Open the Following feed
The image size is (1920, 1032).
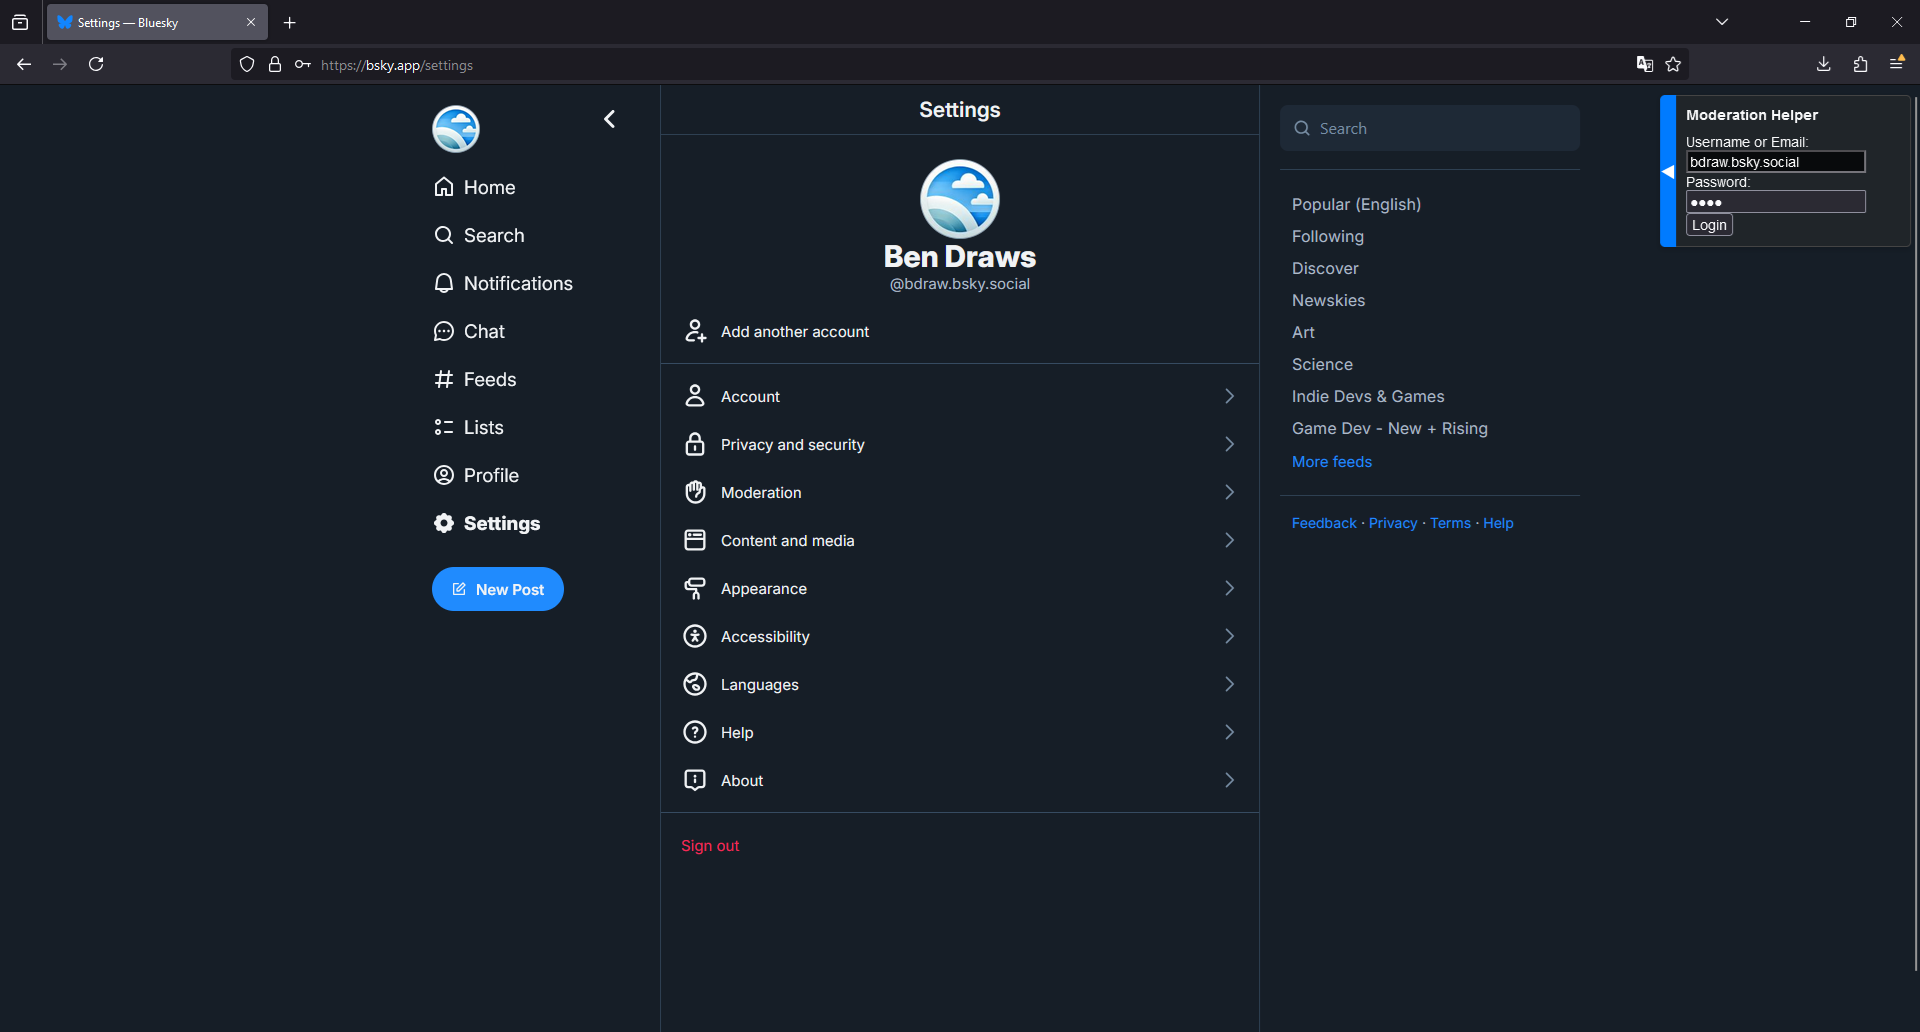point(1327,236)
